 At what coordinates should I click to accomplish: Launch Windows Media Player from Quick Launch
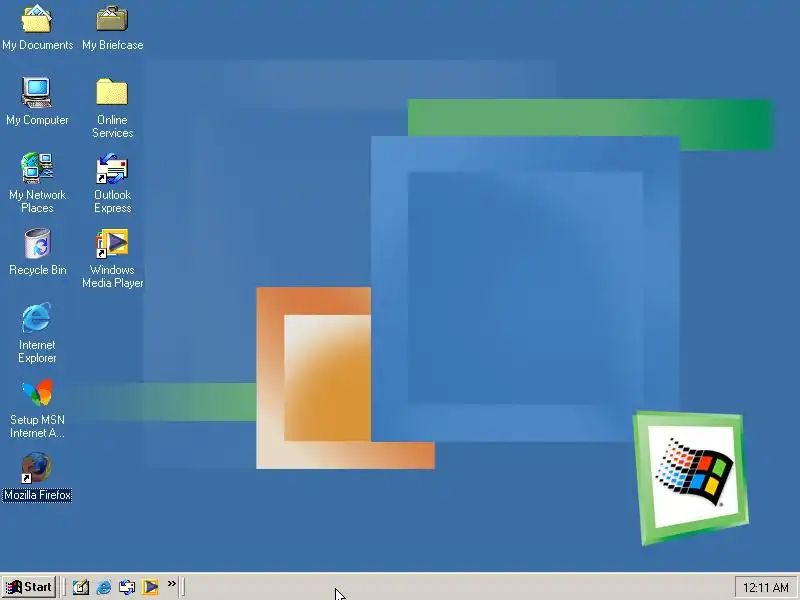click(x=150, y=587)
